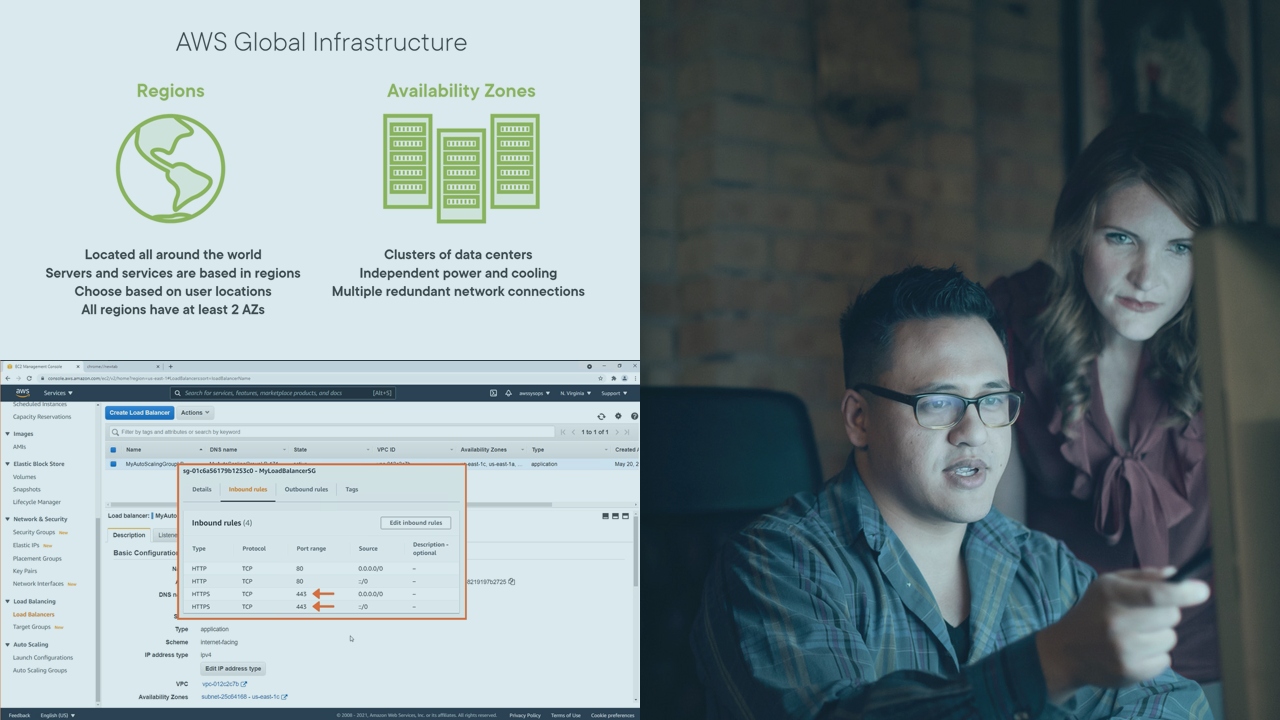
Task: Toggle the MyAutoScalingGroup row checkbox
Action: point(113,464)
